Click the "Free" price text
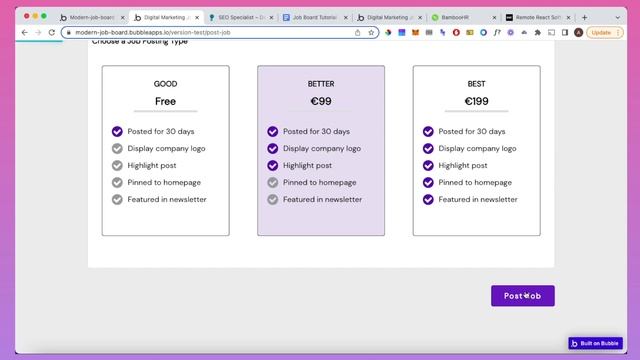Screen dimensions: 640x360 (x=165, y=101)
